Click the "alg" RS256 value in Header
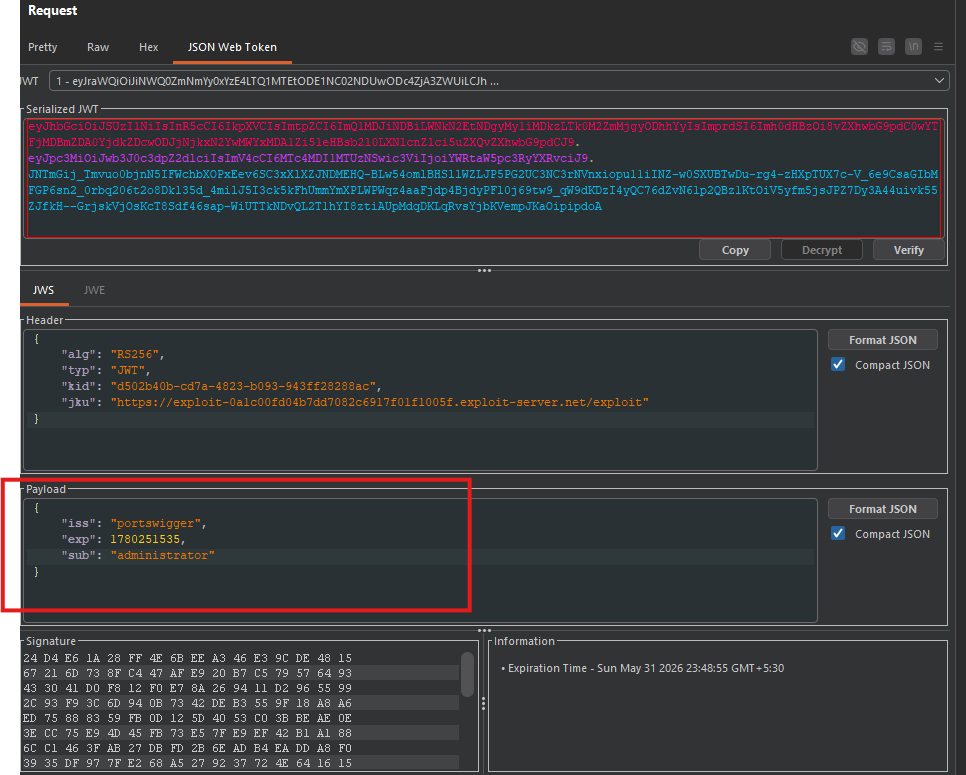The width and height of the screenshot is (966, 775). pyautogui.click(x=136, y=354)
